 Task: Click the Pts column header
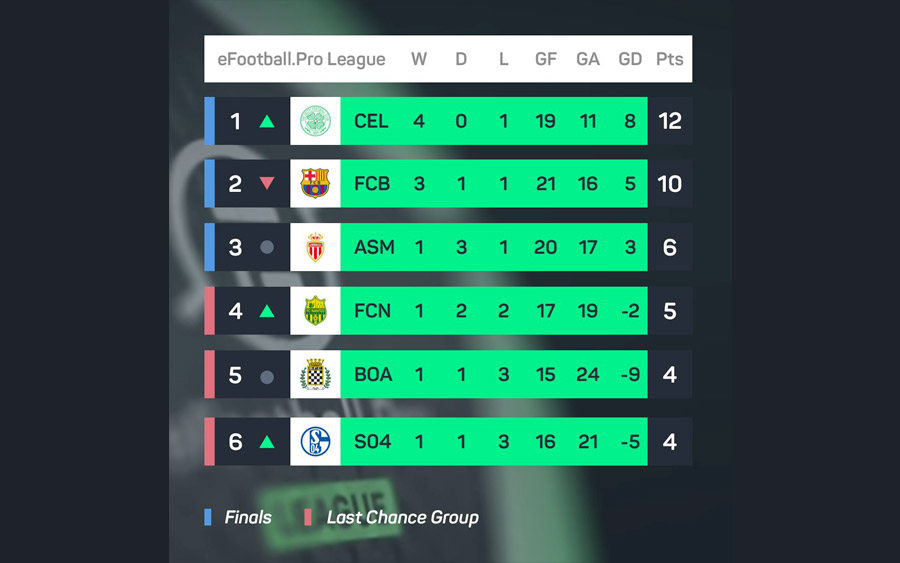pyautogui.click(x=670, y=59)
